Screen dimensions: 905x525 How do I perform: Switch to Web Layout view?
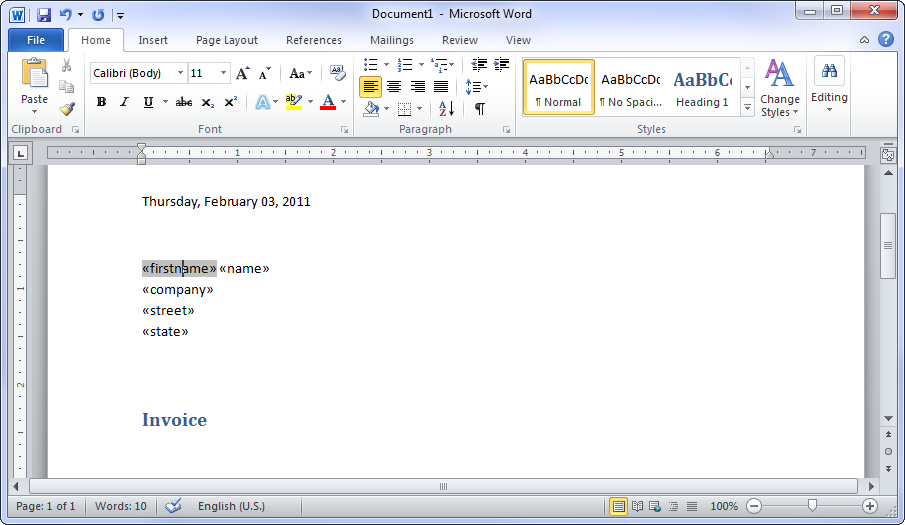[x=655, y=507]
